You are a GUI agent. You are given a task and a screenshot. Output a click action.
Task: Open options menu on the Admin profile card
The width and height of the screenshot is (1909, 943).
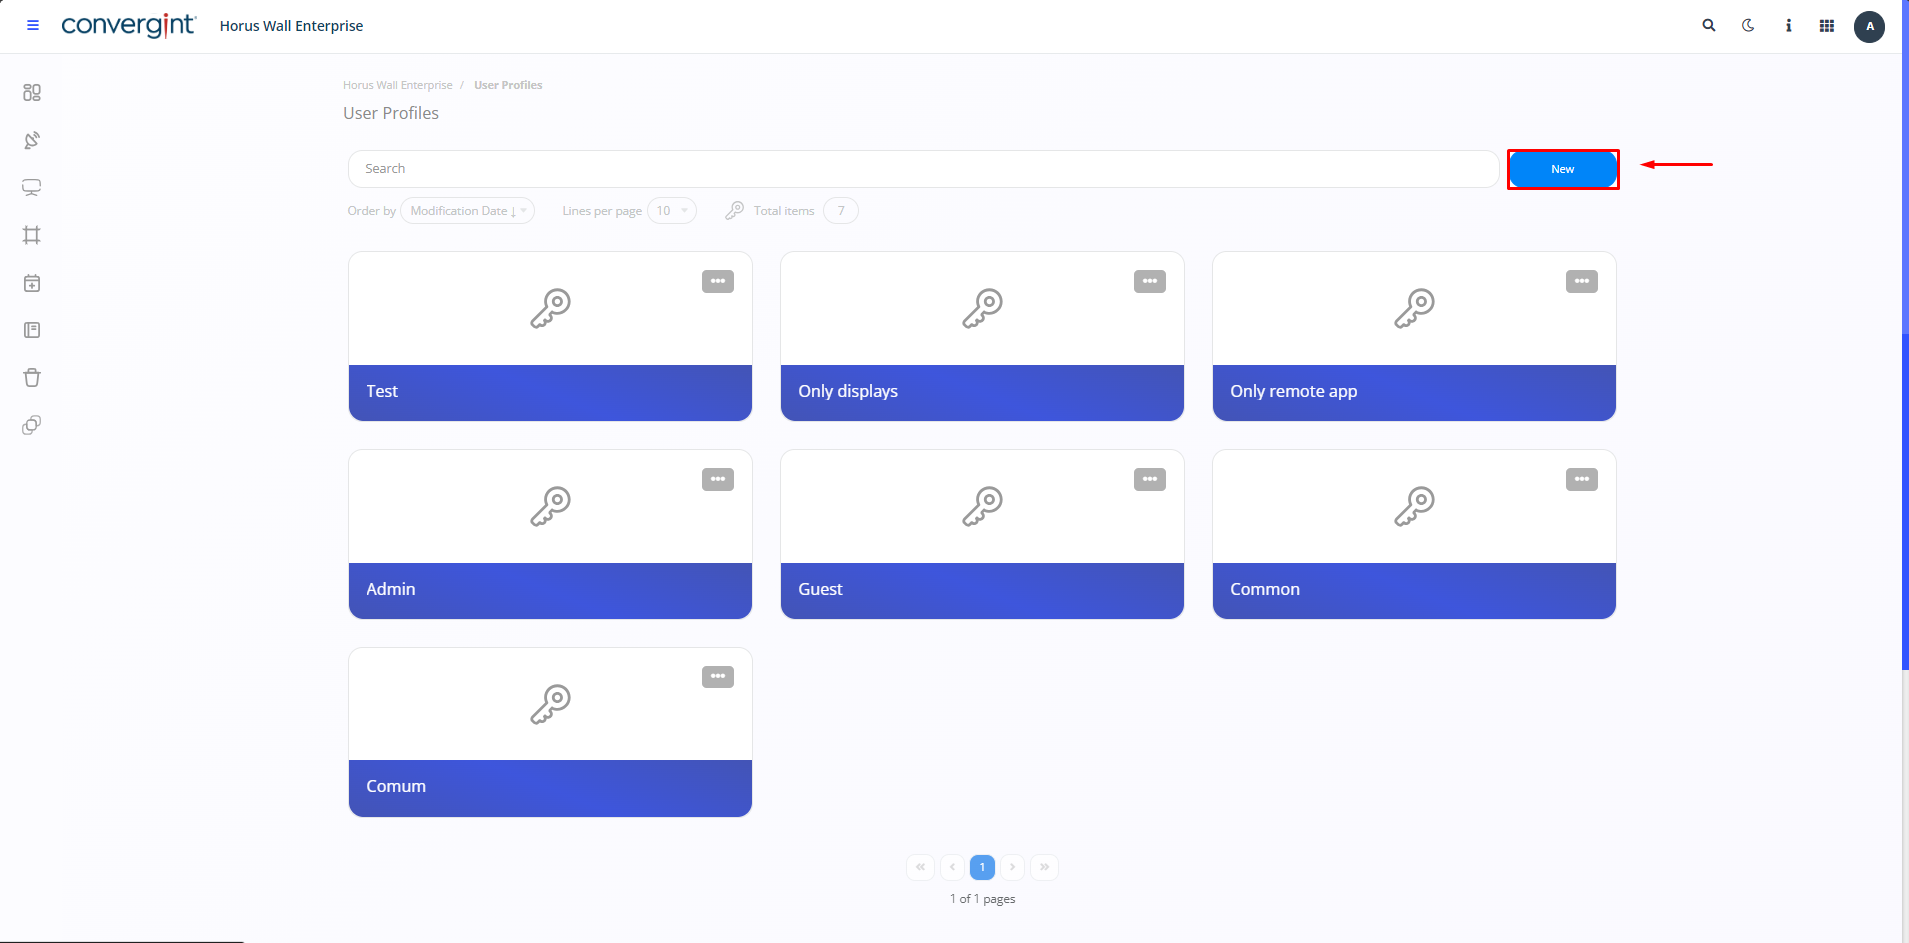[717, 479]
